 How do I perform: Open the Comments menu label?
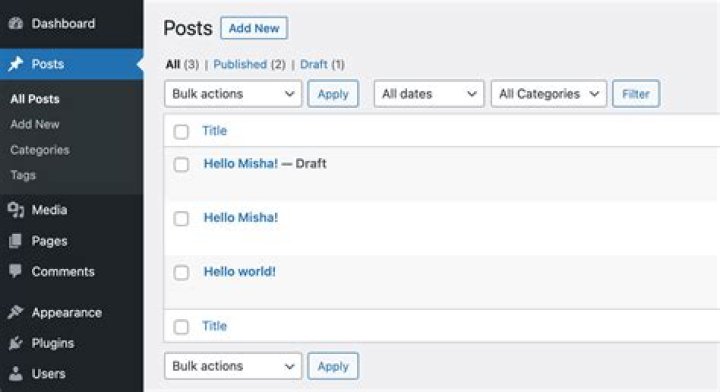click(63, 271)
